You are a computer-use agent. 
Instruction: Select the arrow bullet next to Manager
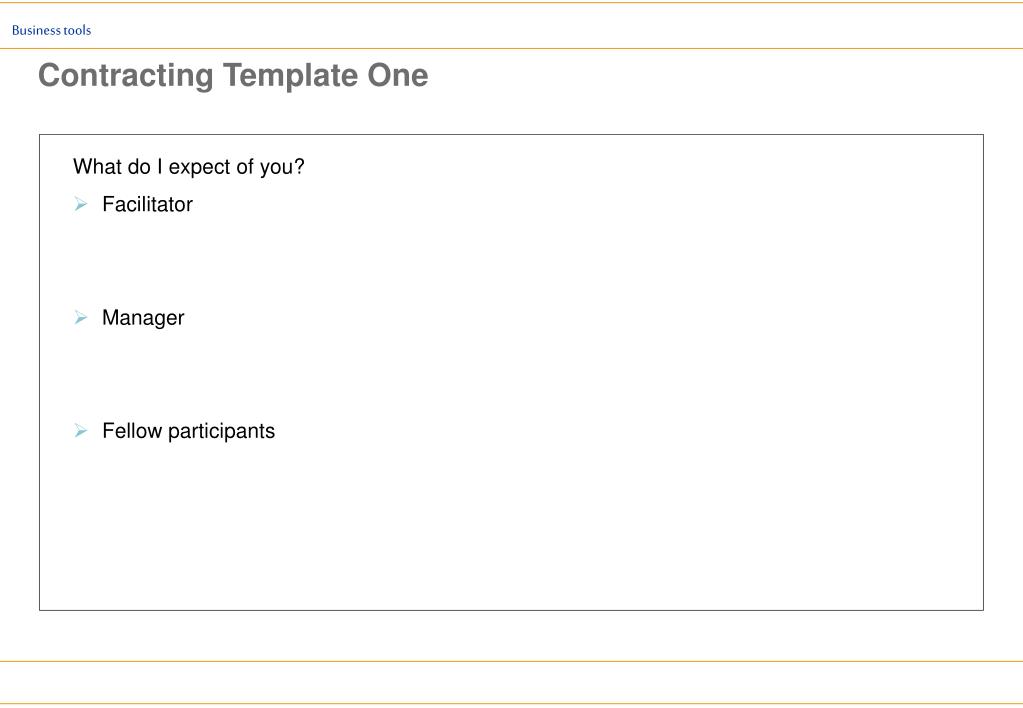(x=80, y=318)
